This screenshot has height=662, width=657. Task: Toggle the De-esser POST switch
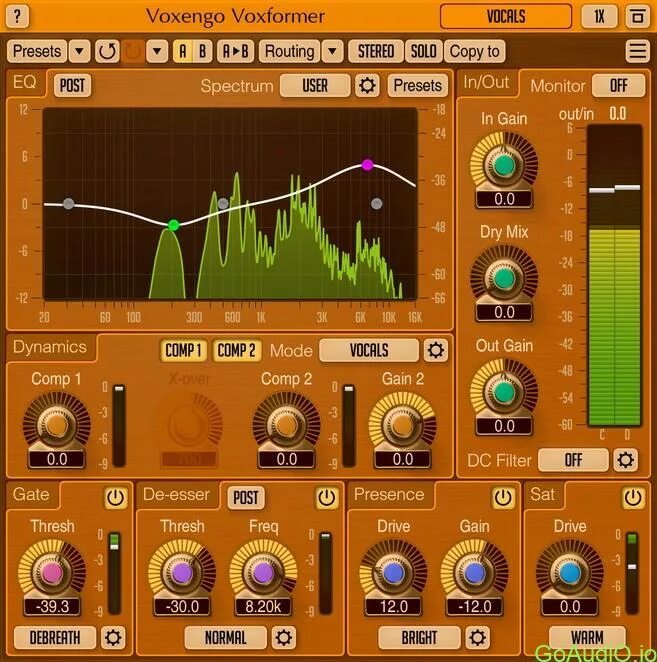pyautogui.click(x=246, y=498)
